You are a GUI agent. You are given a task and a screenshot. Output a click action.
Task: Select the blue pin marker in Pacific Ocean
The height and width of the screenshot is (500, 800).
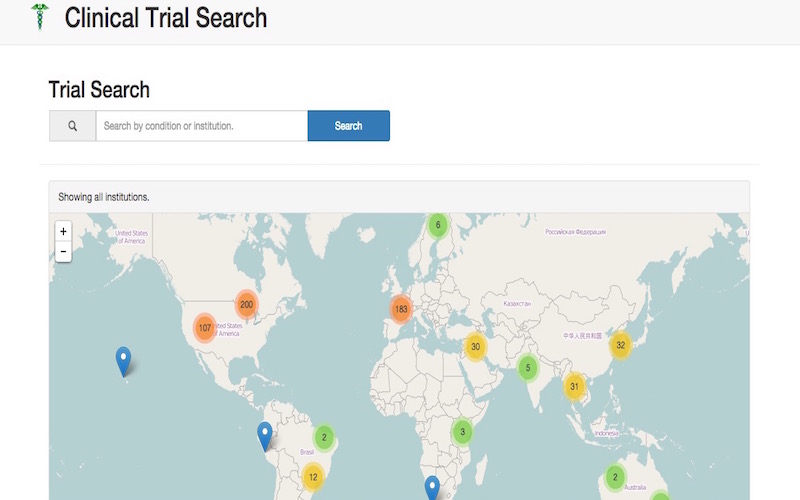pos(123,360)
